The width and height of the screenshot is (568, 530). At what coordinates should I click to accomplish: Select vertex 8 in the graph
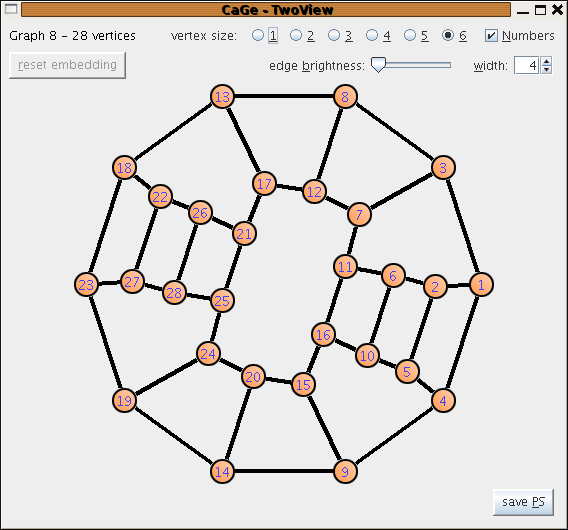click(345, 97)
